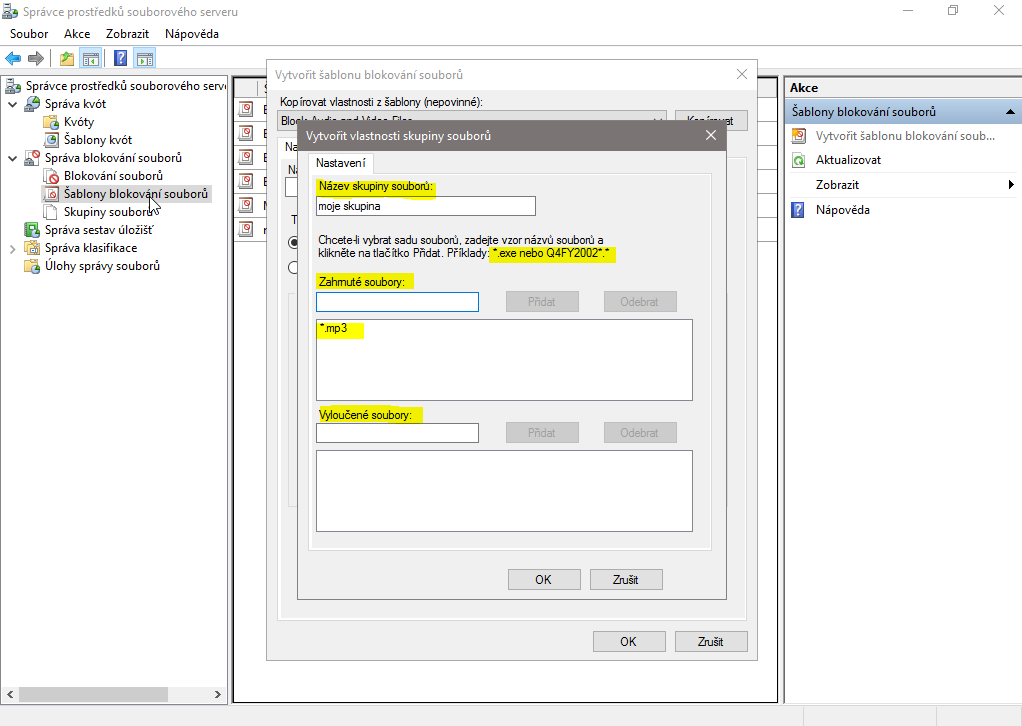1022x726 pixels.
Task: Toggle the show/hide action pane toolbar icon
Action: pos(145,58)
